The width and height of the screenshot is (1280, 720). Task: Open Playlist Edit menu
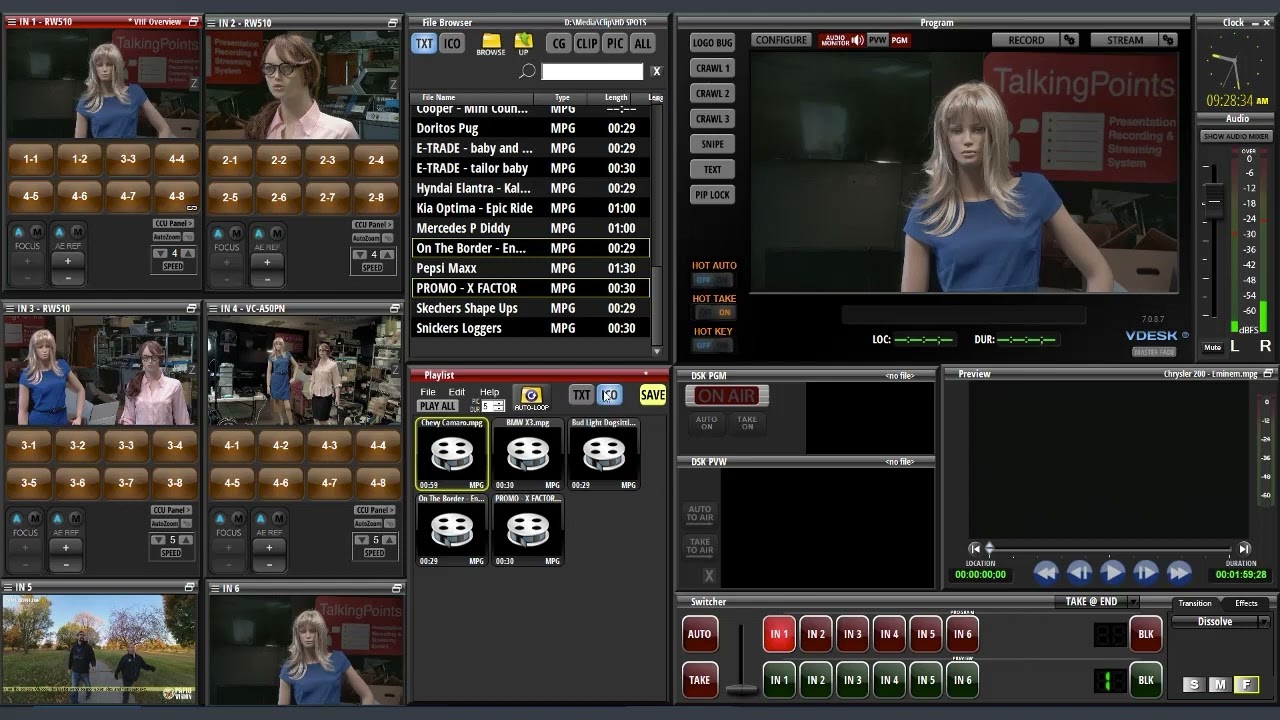click(456, 392)
